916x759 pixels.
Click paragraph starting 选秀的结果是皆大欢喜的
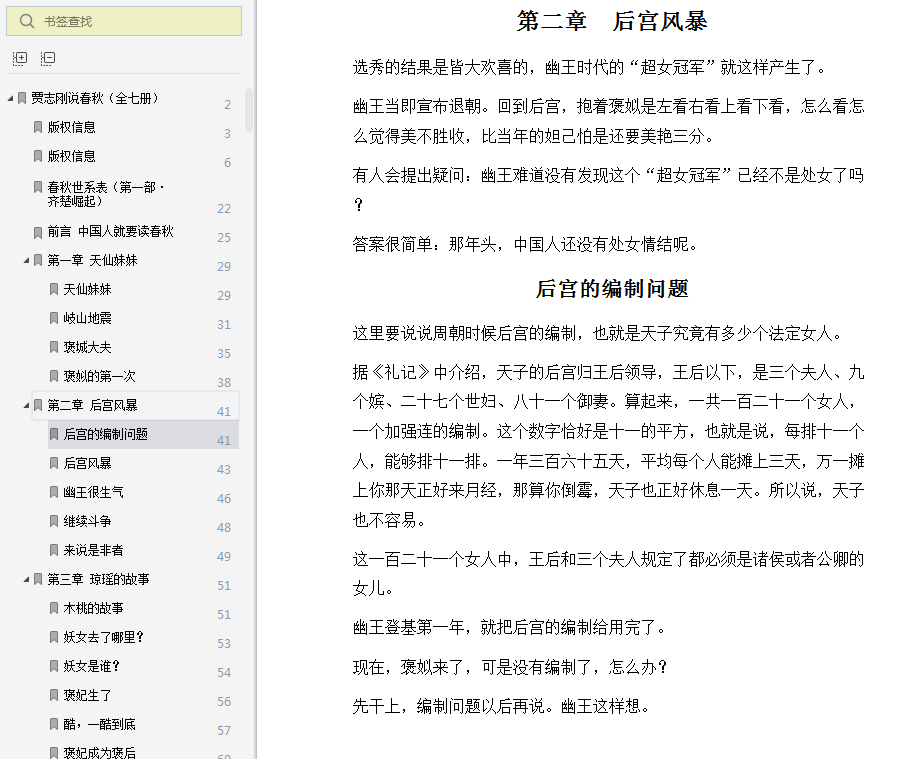coord(590,67)
